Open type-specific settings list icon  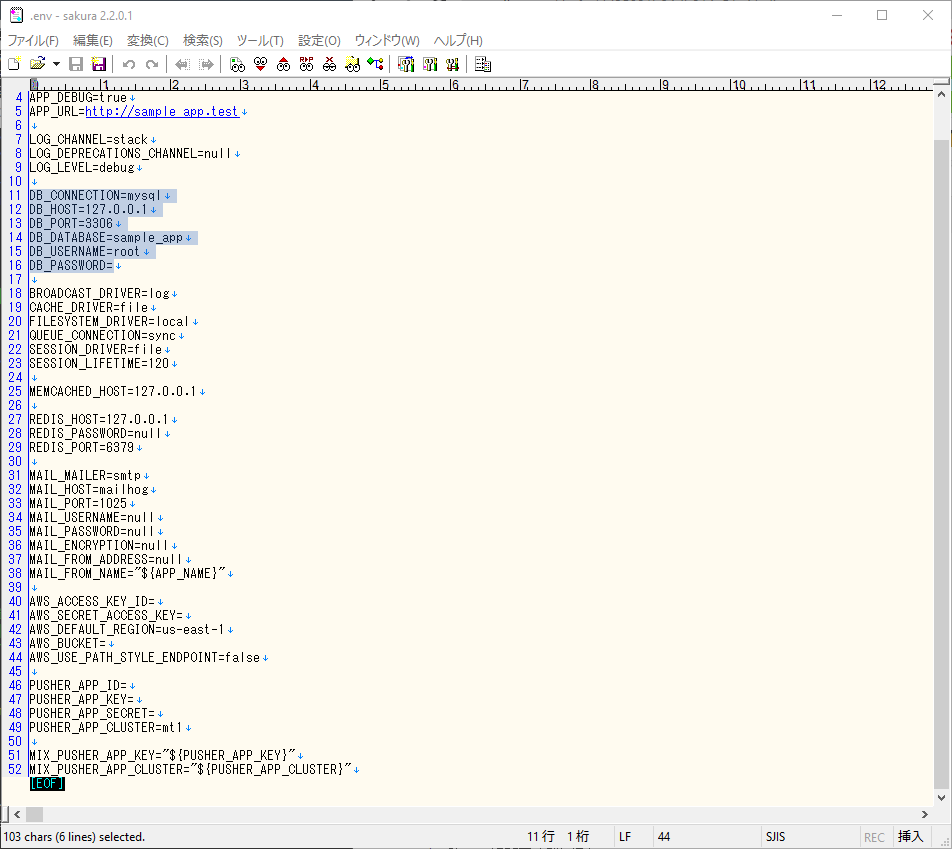click(406, 64)
